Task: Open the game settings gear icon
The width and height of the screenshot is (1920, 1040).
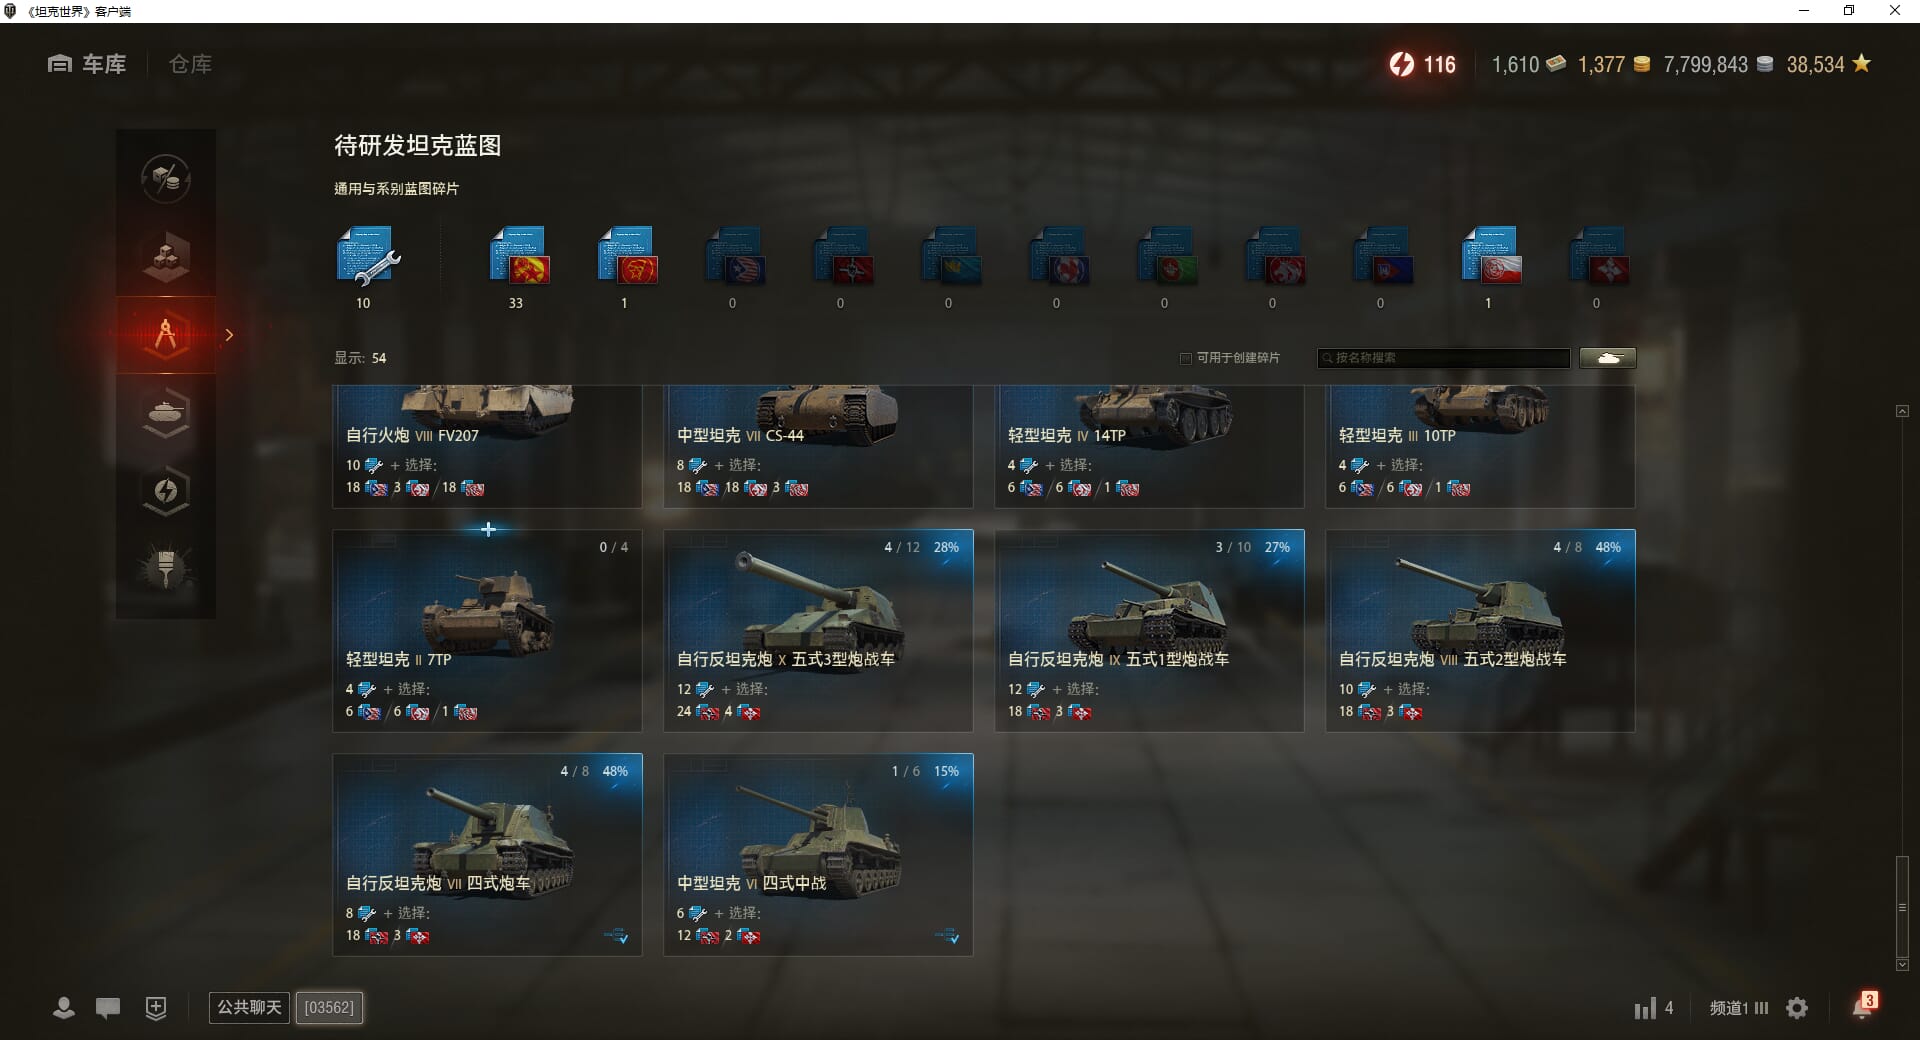Action: pos(1797,1008)
